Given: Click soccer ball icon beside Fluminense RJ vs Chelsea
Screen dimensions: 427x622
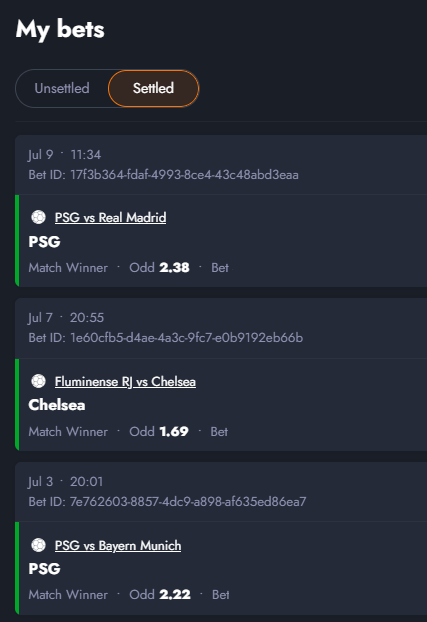Looking at the screenshot, I should pyautogui.click(x=38, y=381).
